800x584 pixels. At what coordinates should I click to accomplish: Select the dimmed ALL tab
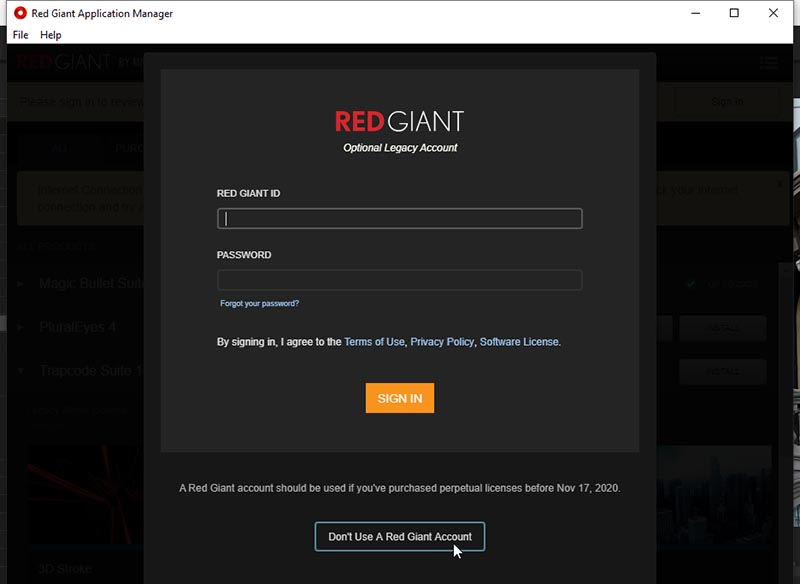pos(60,148)
